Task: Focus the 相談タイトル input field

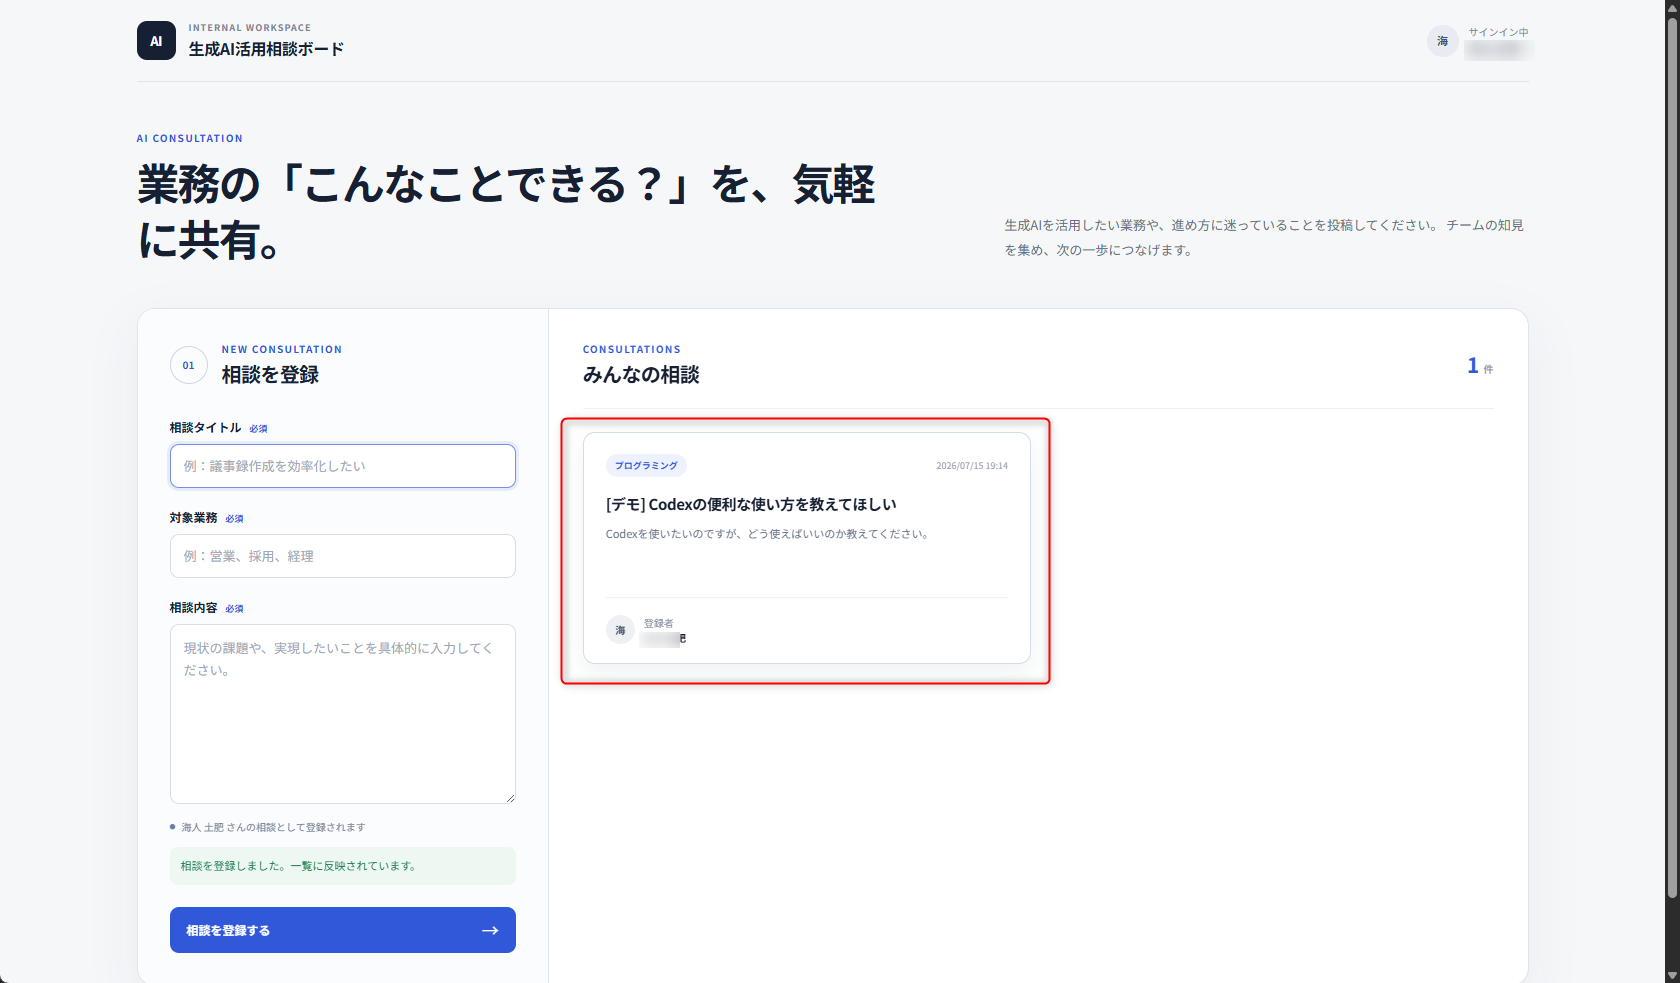Action: [343, 466]
